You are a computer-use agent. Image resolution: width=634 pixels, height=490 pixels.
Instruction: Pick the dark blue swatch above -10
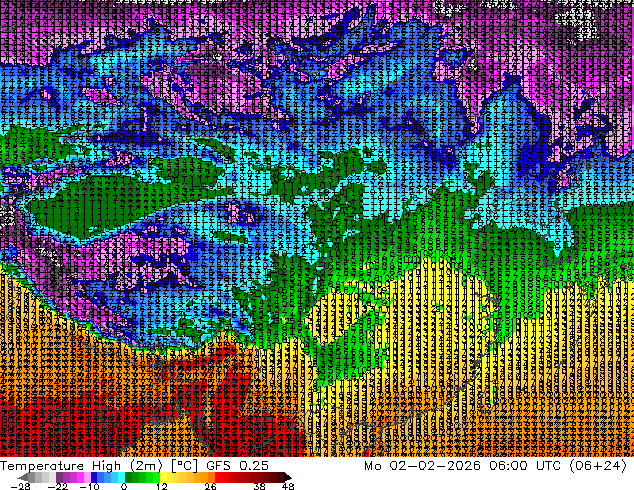point(94,477)
